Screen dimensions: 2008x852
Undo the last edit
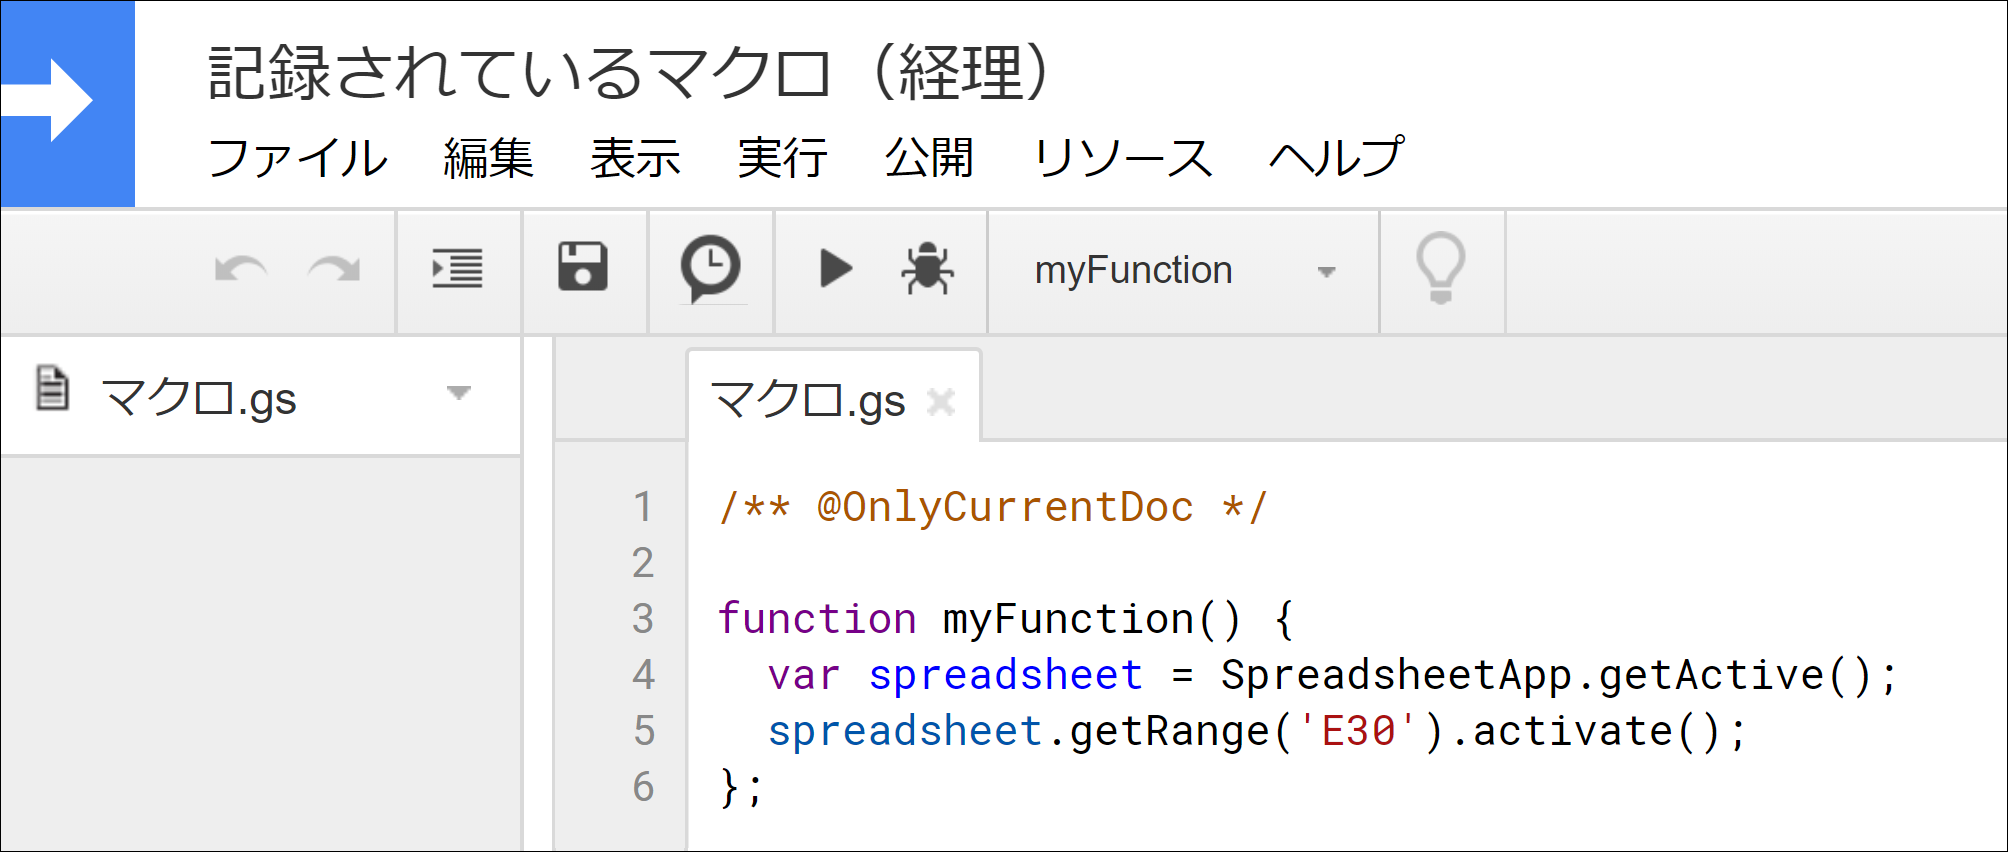click(x=241, y=270)
